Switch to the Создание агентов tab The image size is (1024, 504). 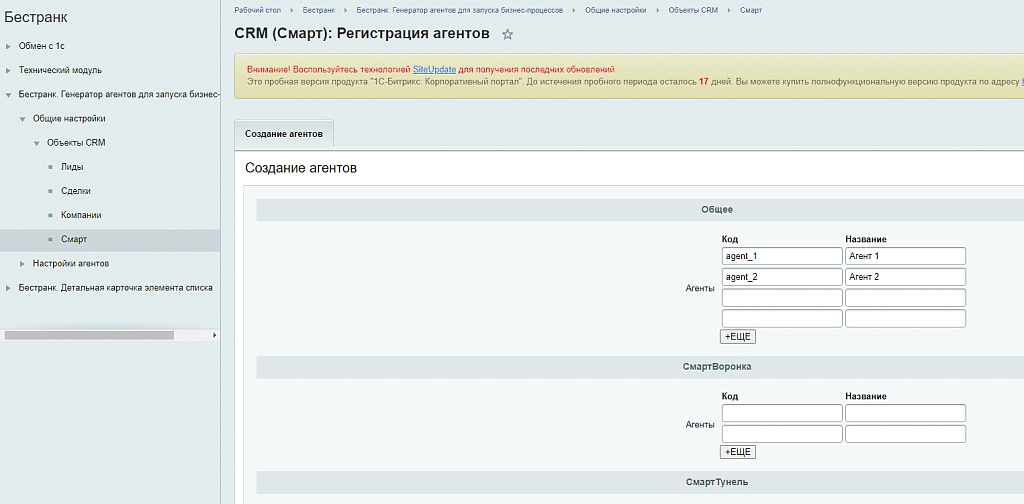[284, 134]
